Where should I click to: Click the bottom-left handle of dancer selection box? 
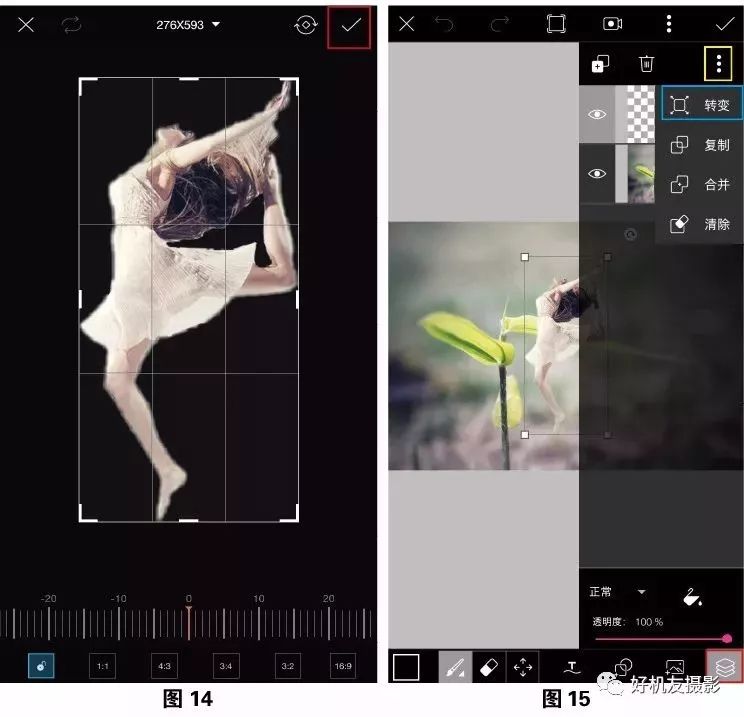pyautogui.click(x=524, y=435)
